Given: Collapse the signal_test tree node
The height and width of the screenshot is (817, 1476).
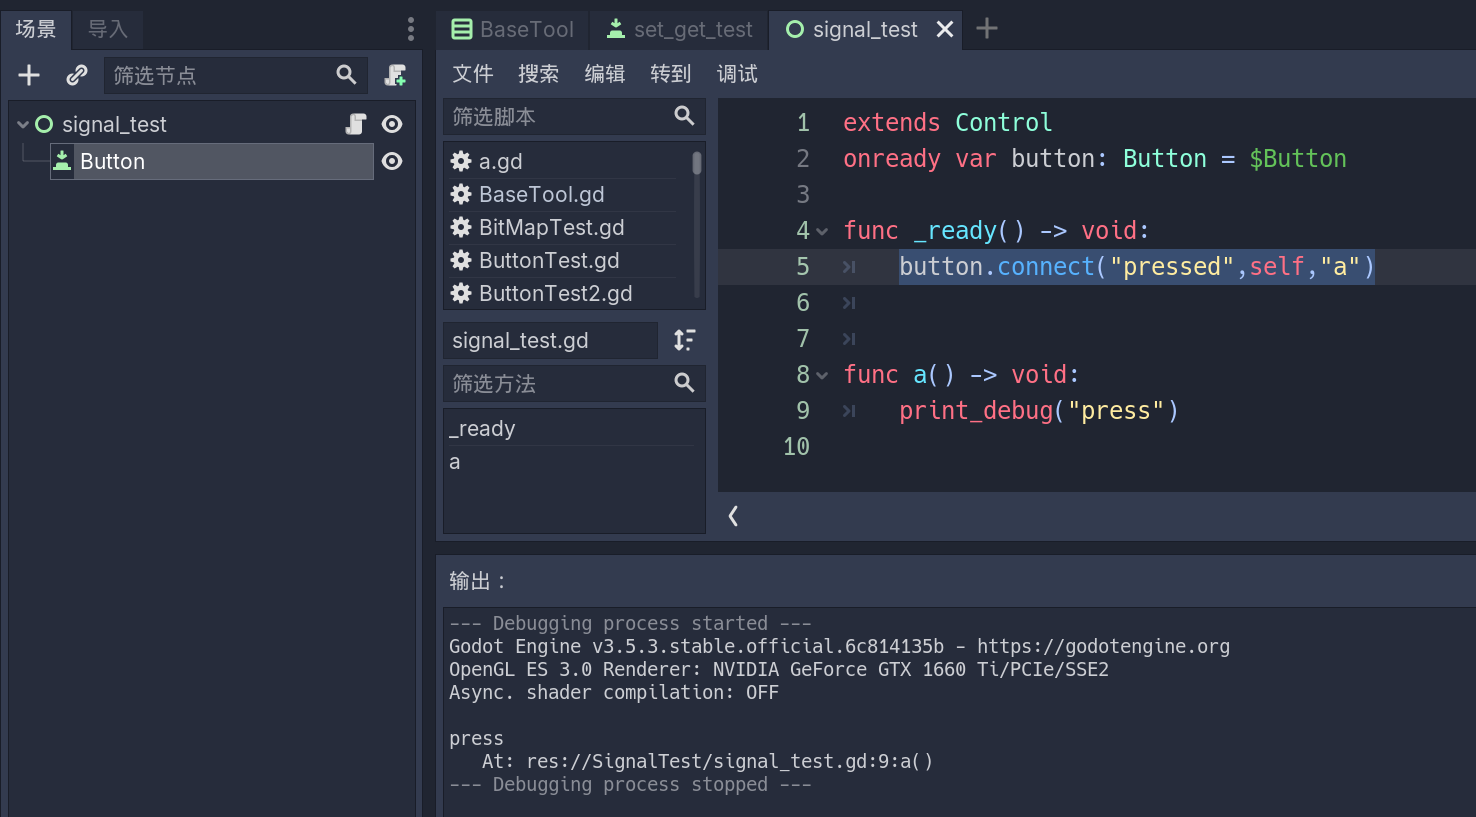Looking at the screenshot, I should (23, 124).
